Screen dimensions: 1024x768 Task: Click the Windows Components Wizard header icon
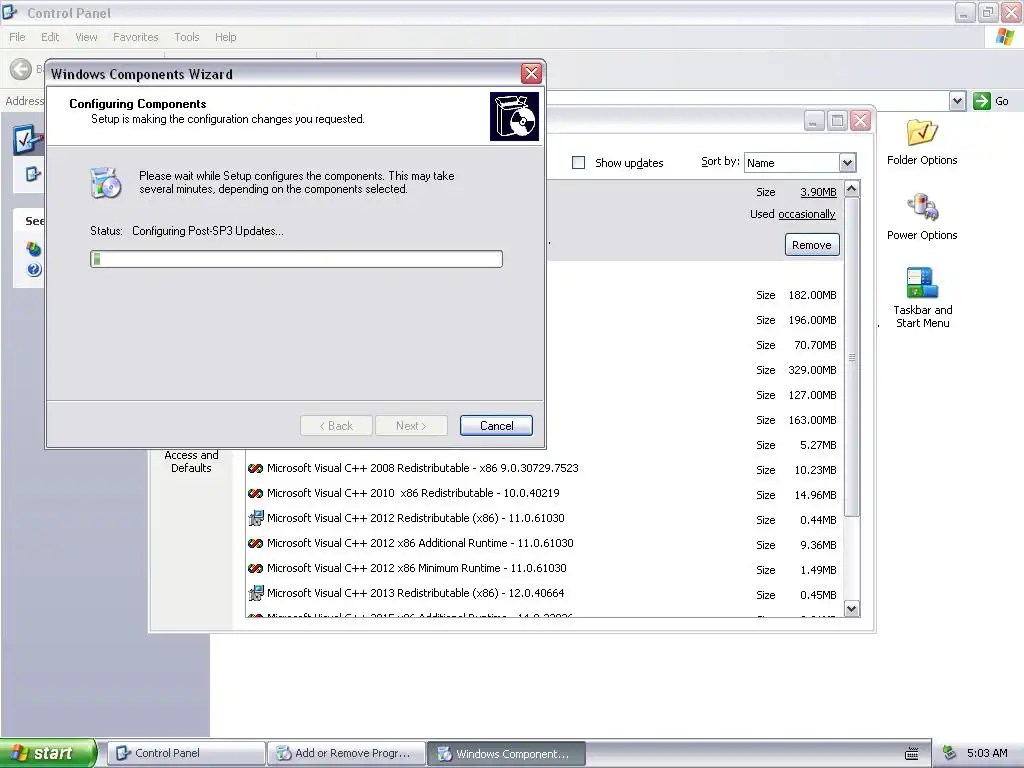click(x=515, y=116)
